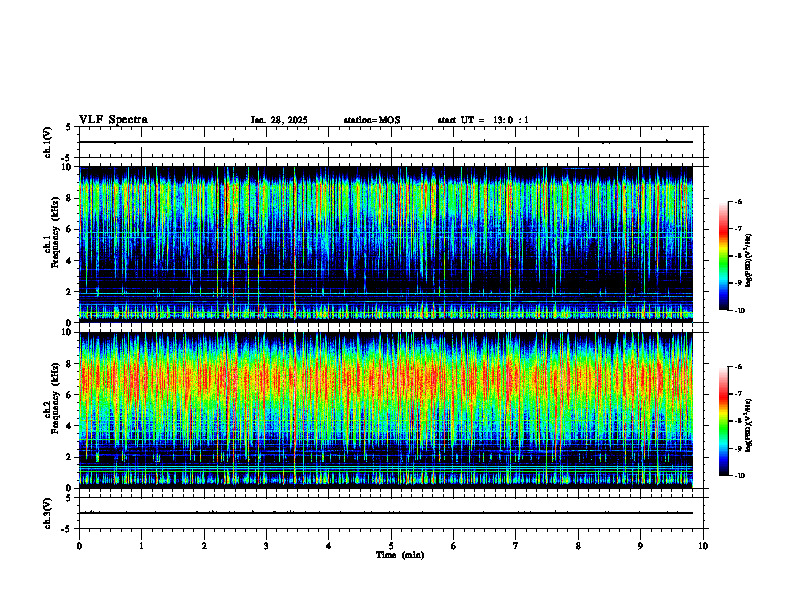The image size is (792, 612).
Task: Click the ch.1 spectrogram color scale bar
Action: (x=724, y=256)
